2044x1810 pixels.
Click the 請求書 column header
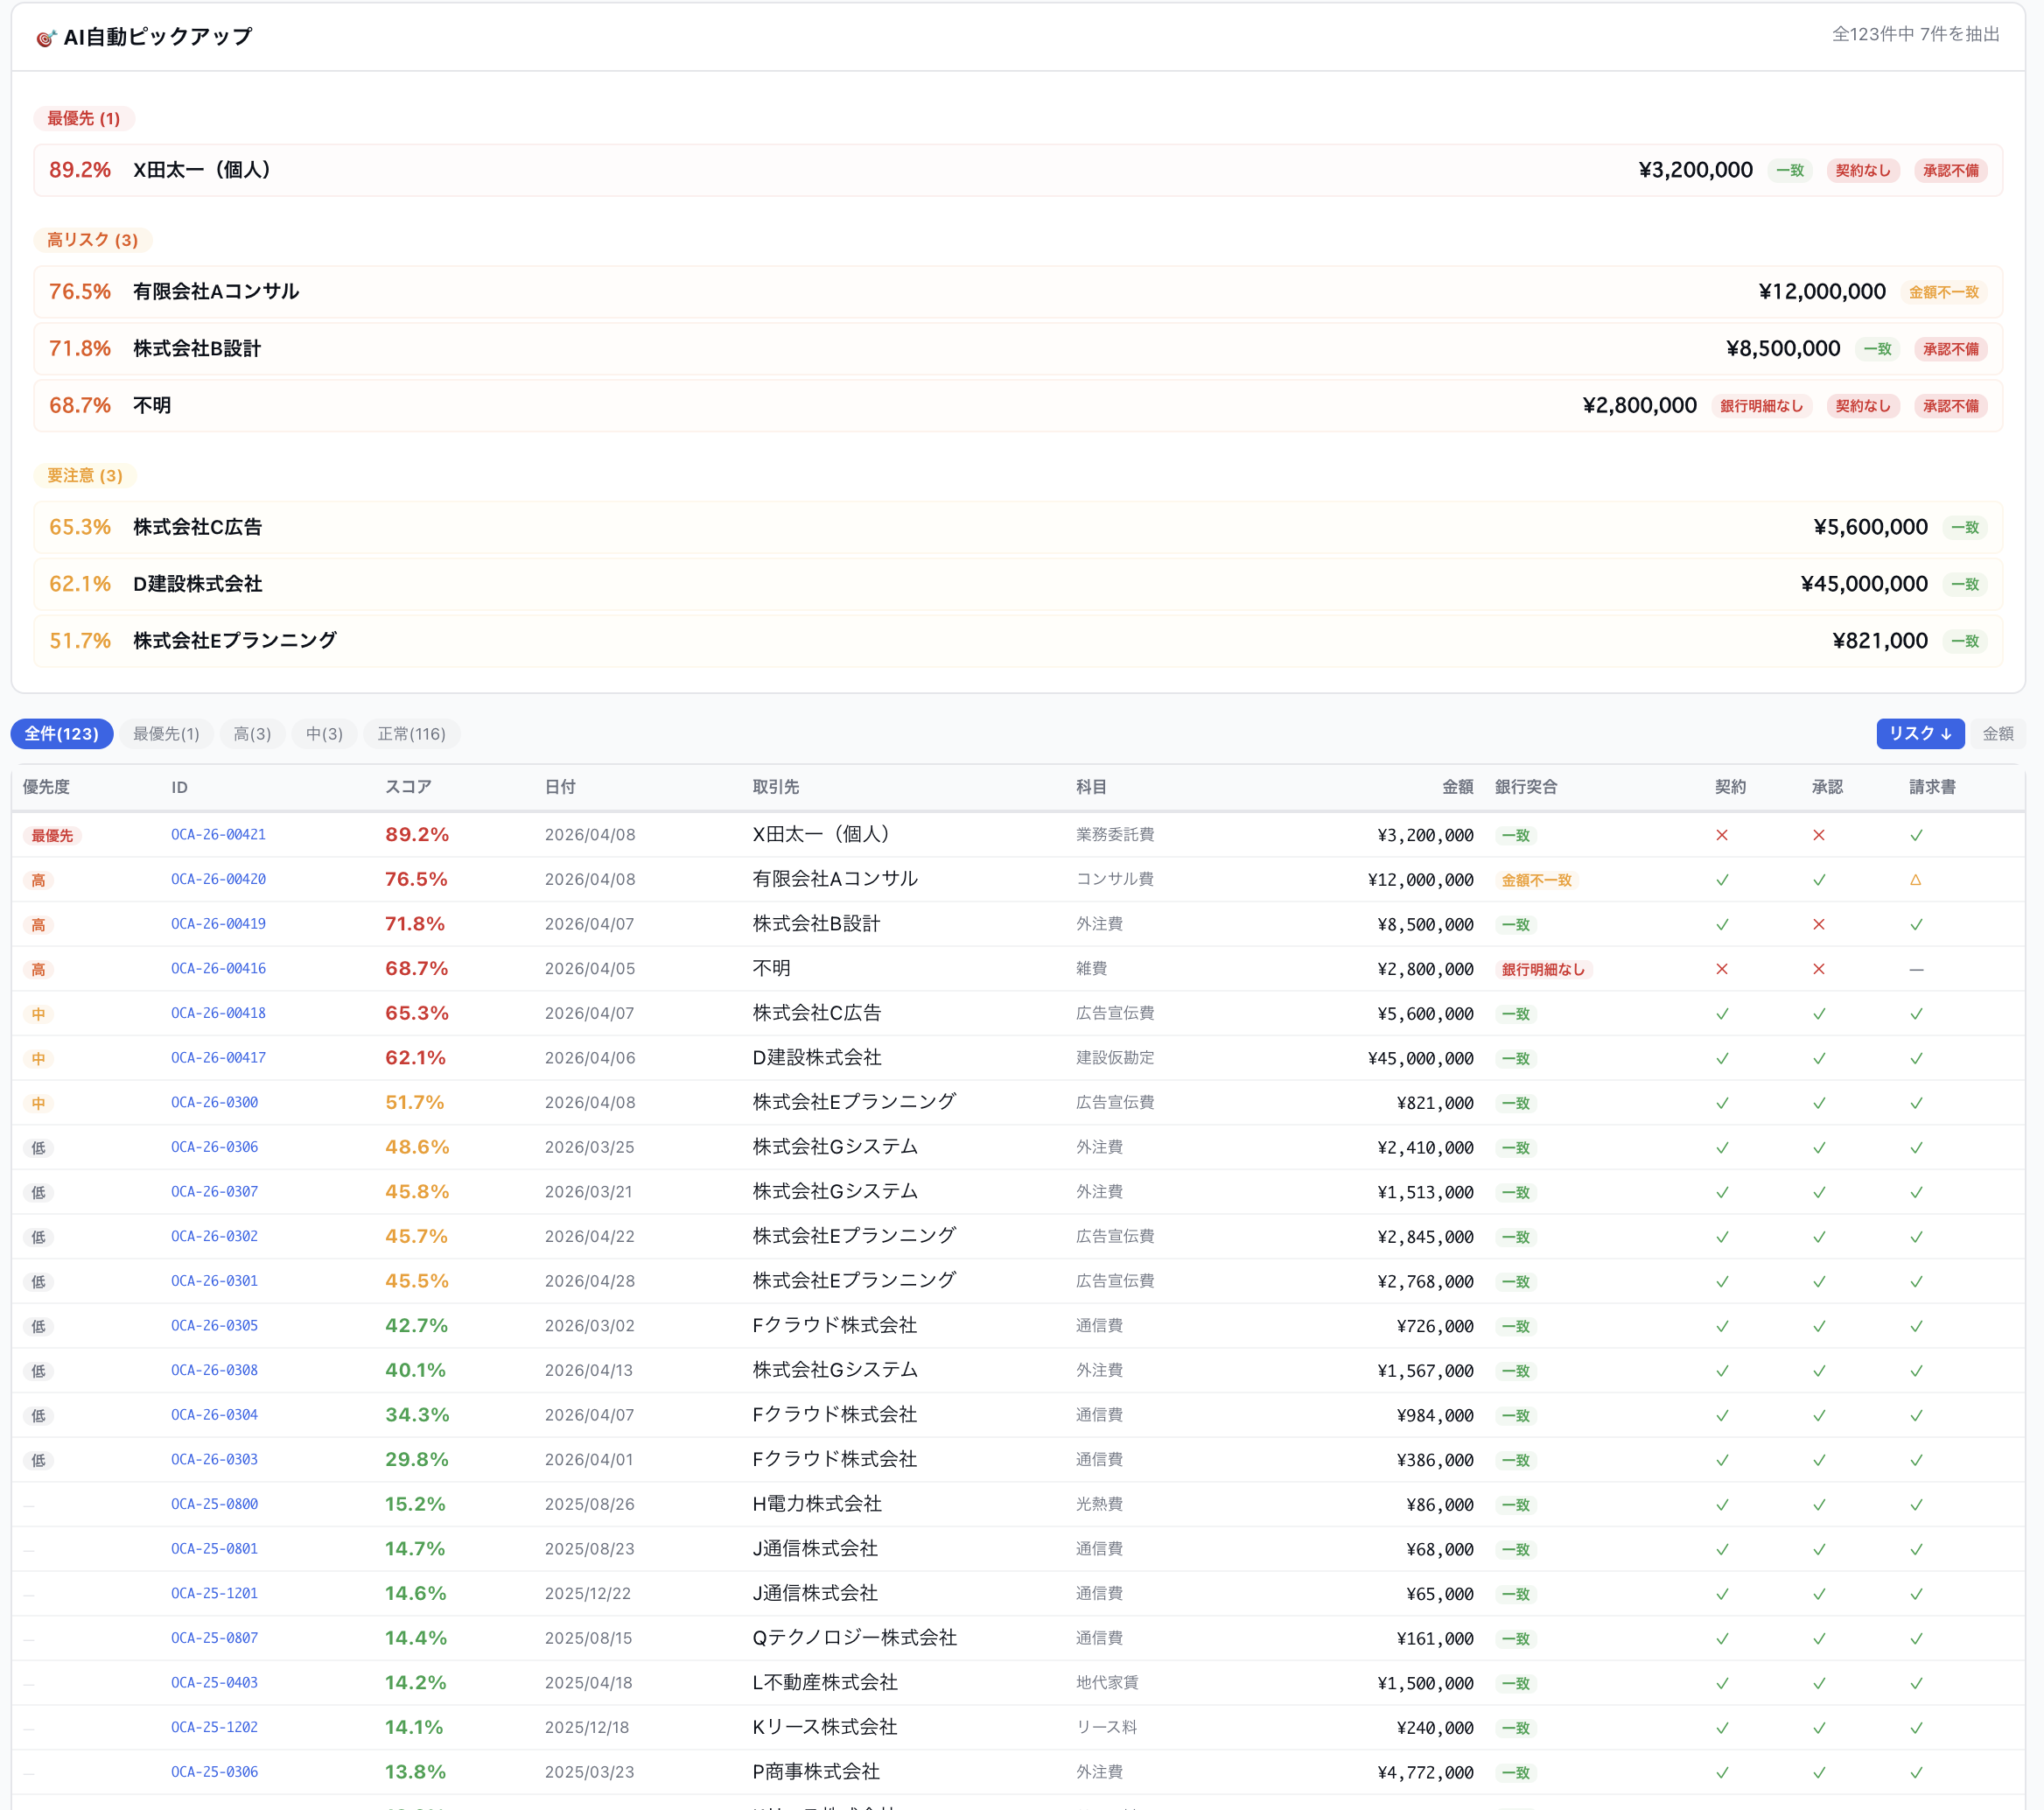[1932, 788]
